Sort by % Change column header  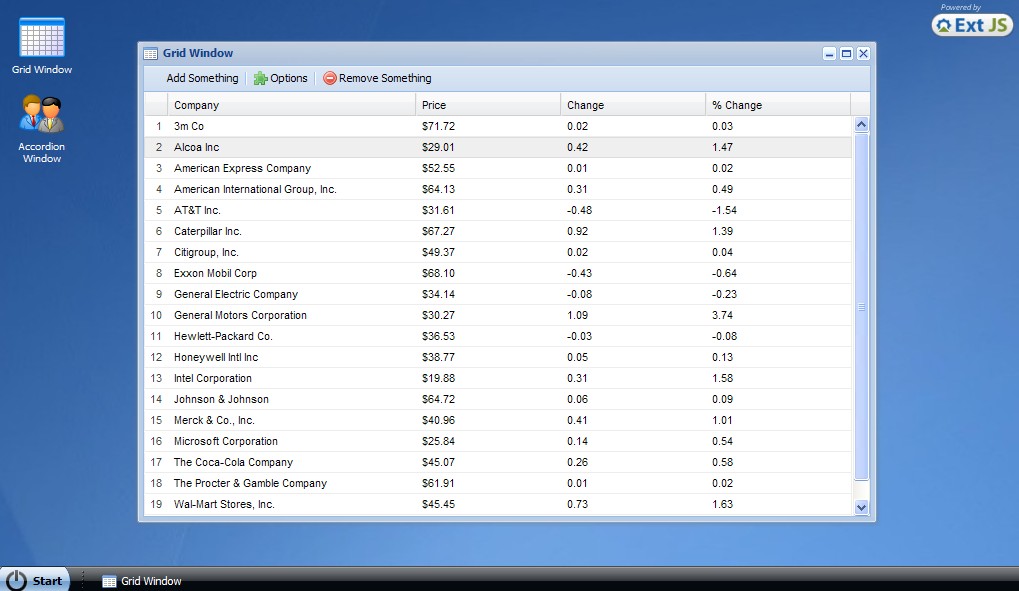point(778,105)
